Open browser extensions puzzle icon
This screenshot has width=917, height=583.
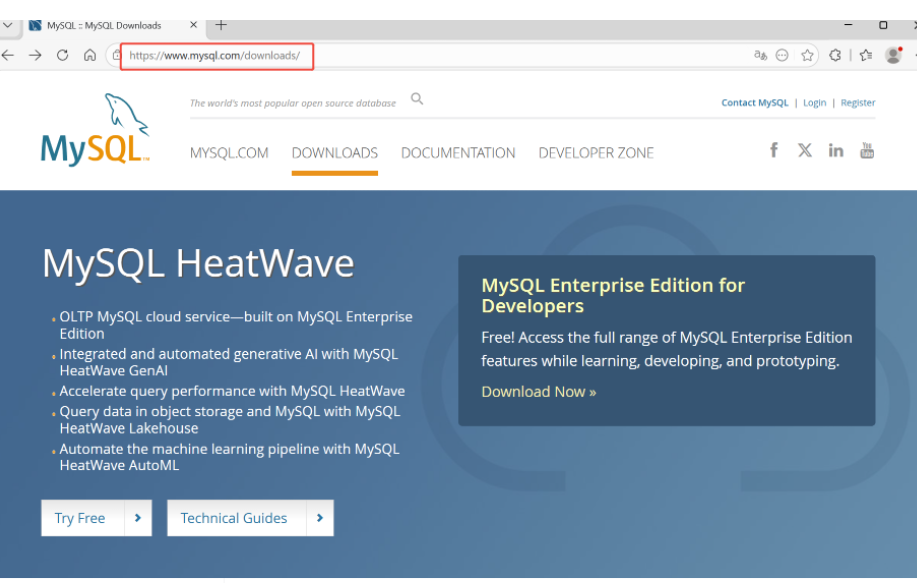point(835,56)
